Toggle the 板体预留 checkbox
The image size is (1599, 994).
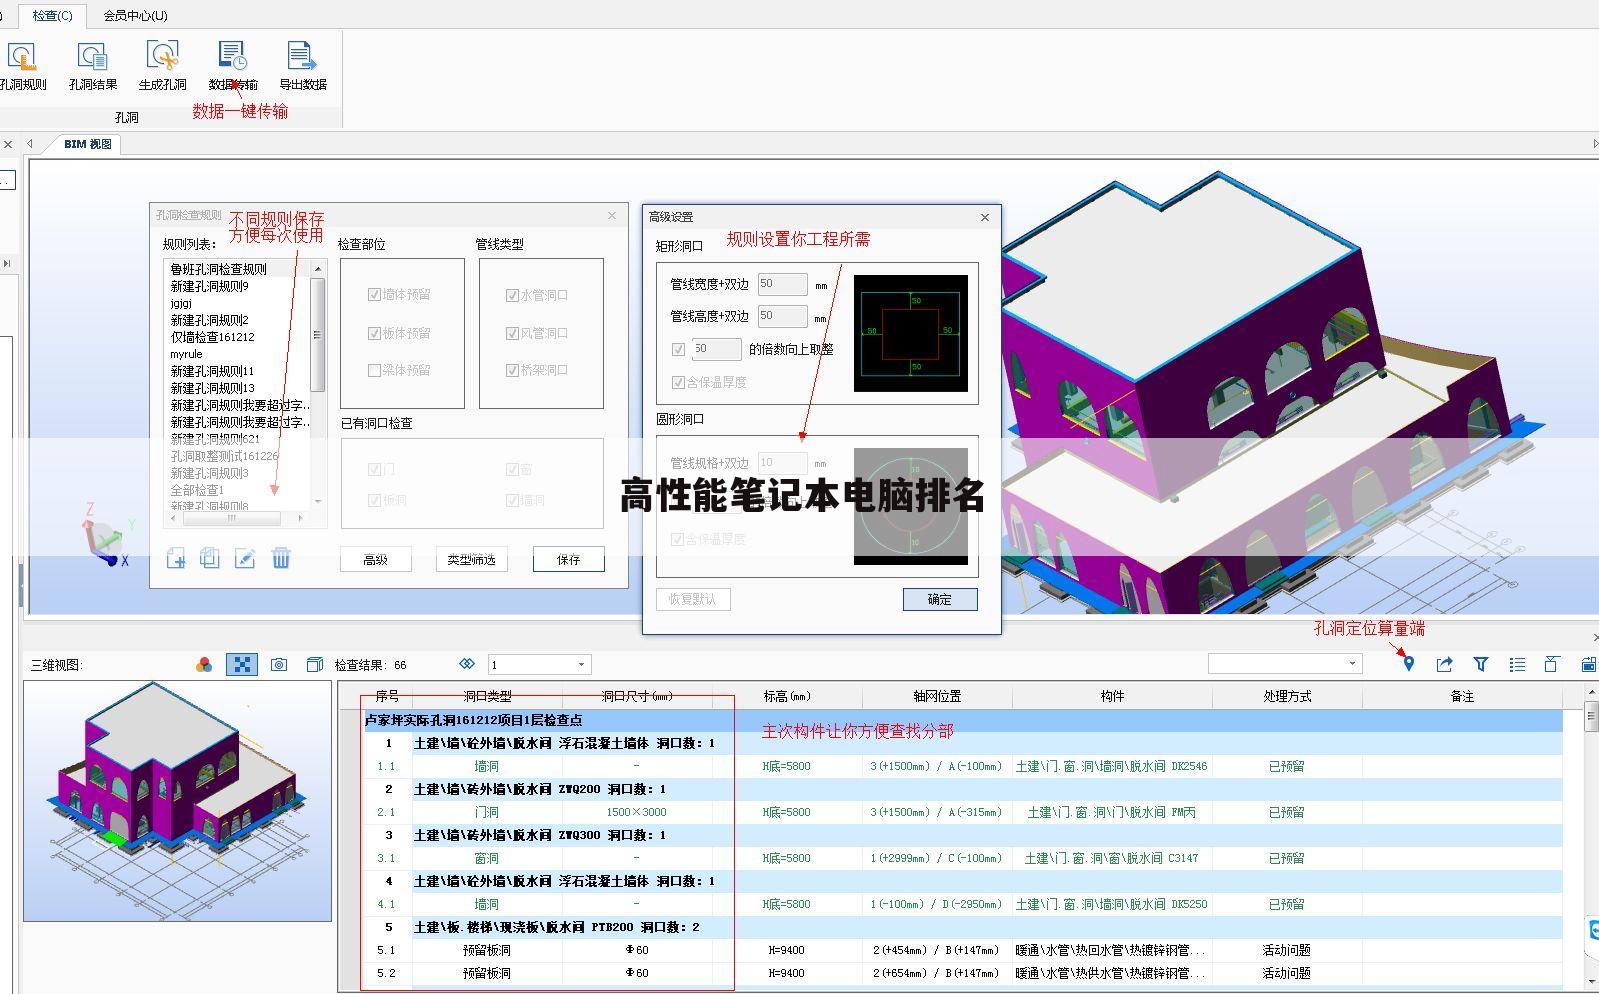[374, 333]
